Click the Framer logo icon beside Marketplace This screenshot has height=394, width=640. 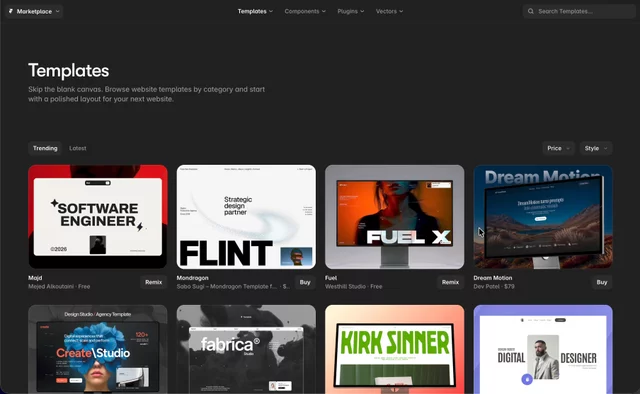(x=11, y=11)
